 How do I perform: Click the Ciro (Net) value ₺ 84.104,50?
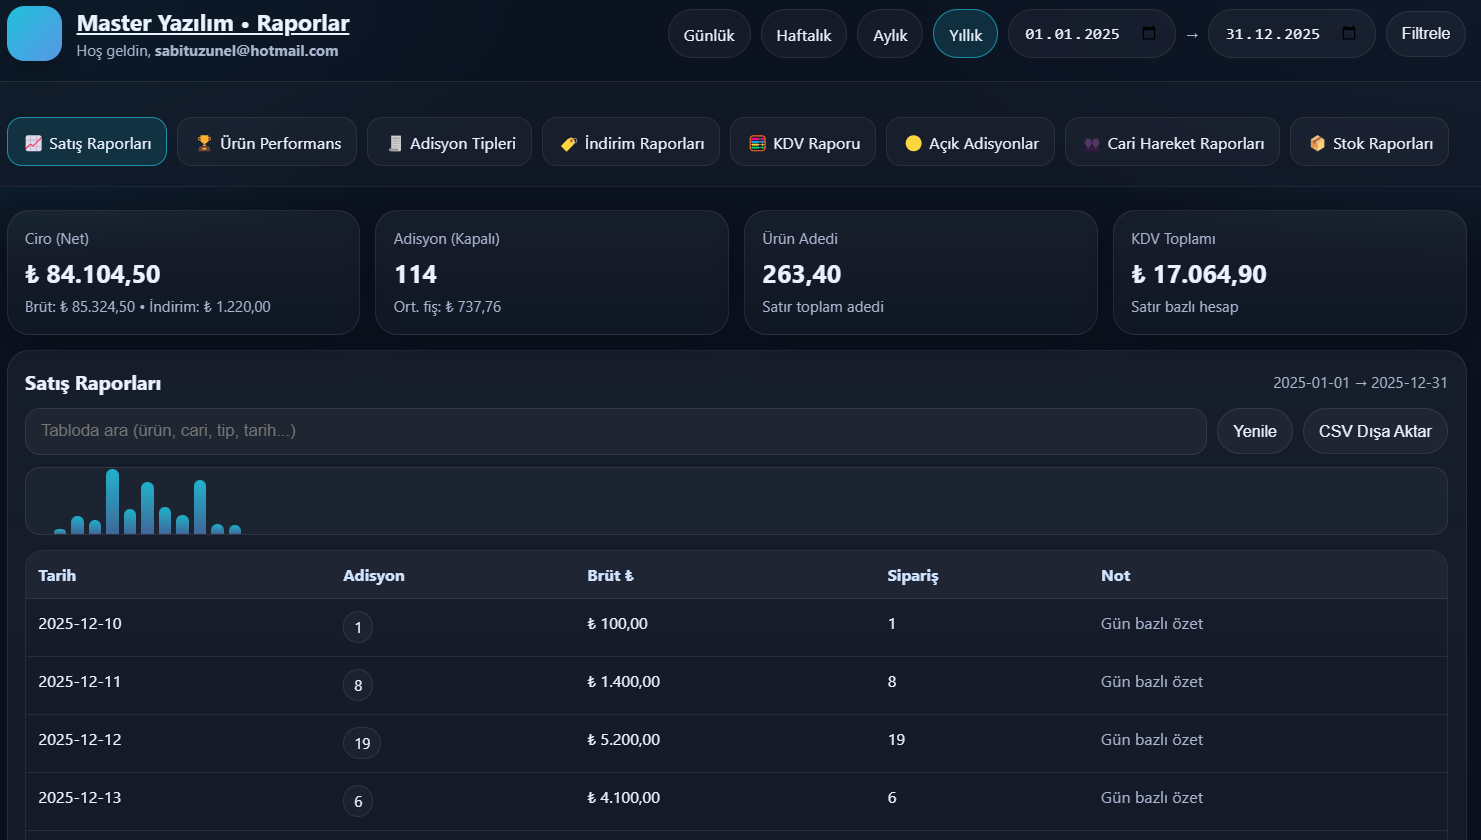(x=93, y=274)
